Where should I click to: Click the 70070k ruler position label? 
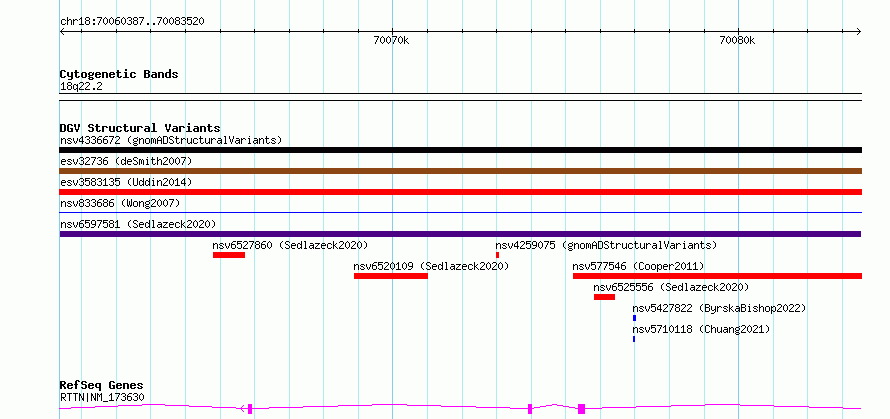(391, 40)
